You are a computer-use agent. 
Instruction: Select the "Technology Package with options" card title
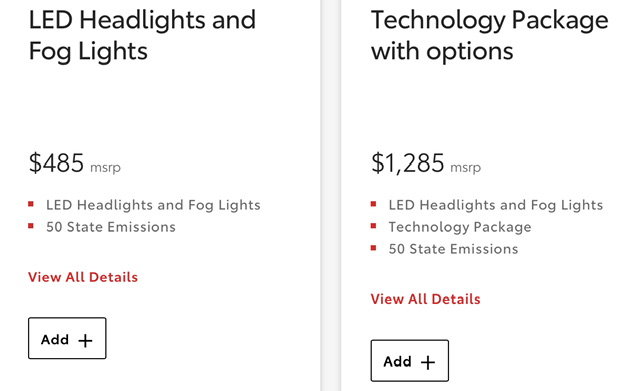[x=490, y=36]
